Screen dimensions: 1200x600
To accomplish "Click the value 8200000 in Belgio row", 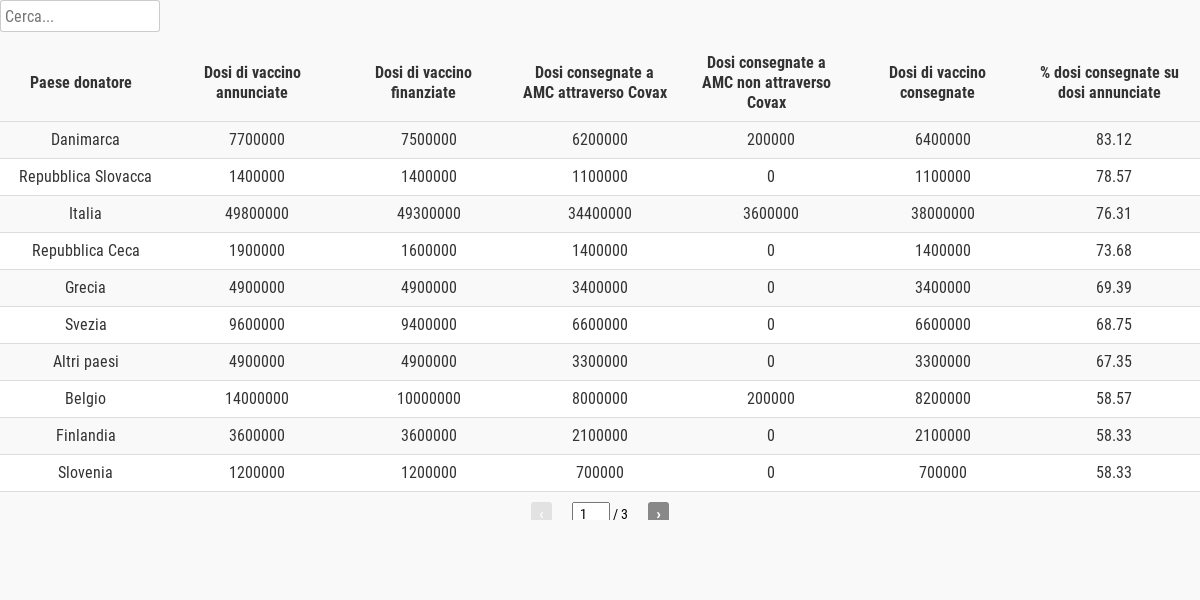I will tap(943, 399).
